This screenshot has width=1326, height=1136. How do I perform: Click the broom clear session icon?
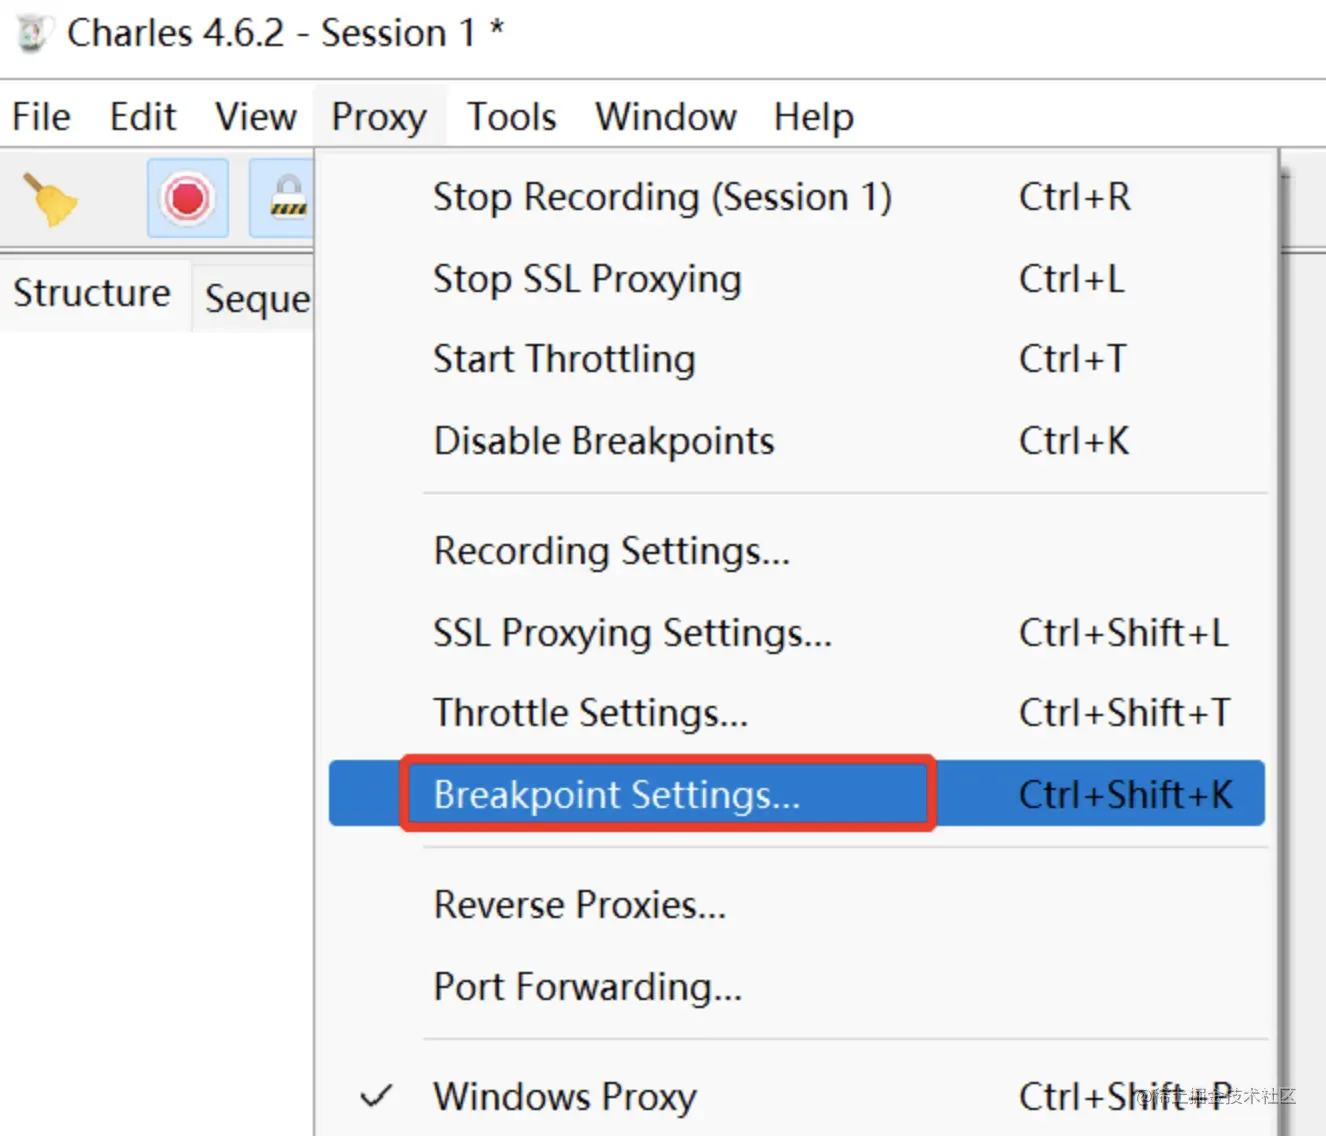pyautogui.click(x=50, y=199)
